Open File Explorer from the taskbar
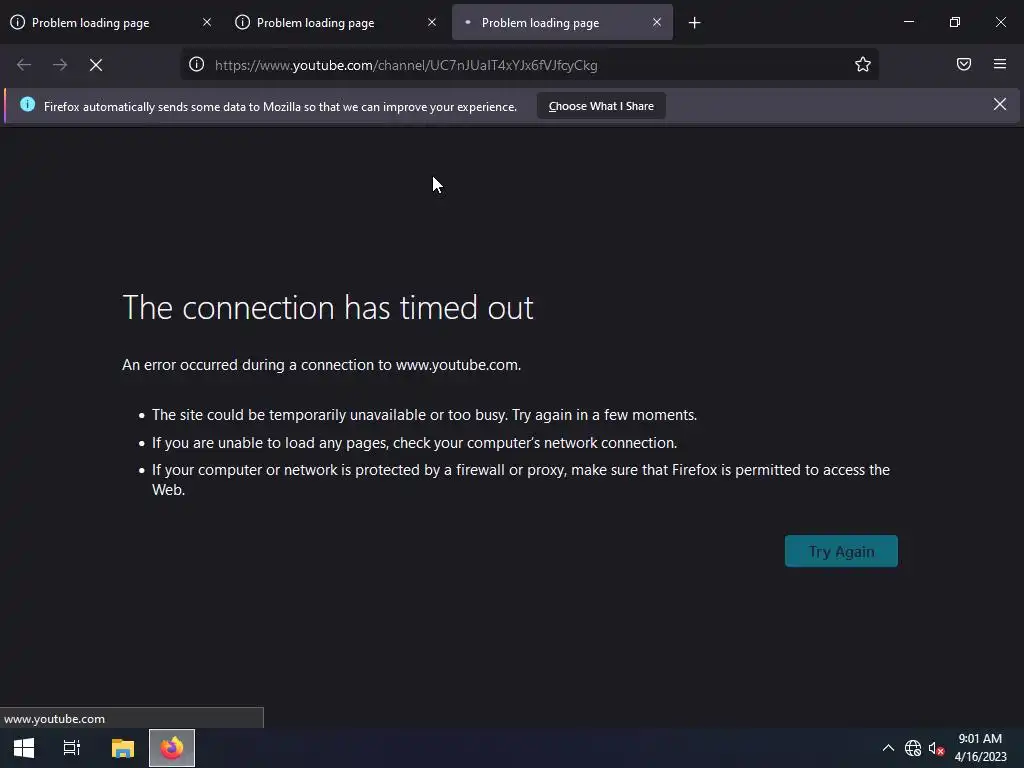The height and width of the screenshot is (768, 1024). click(123, 748)
